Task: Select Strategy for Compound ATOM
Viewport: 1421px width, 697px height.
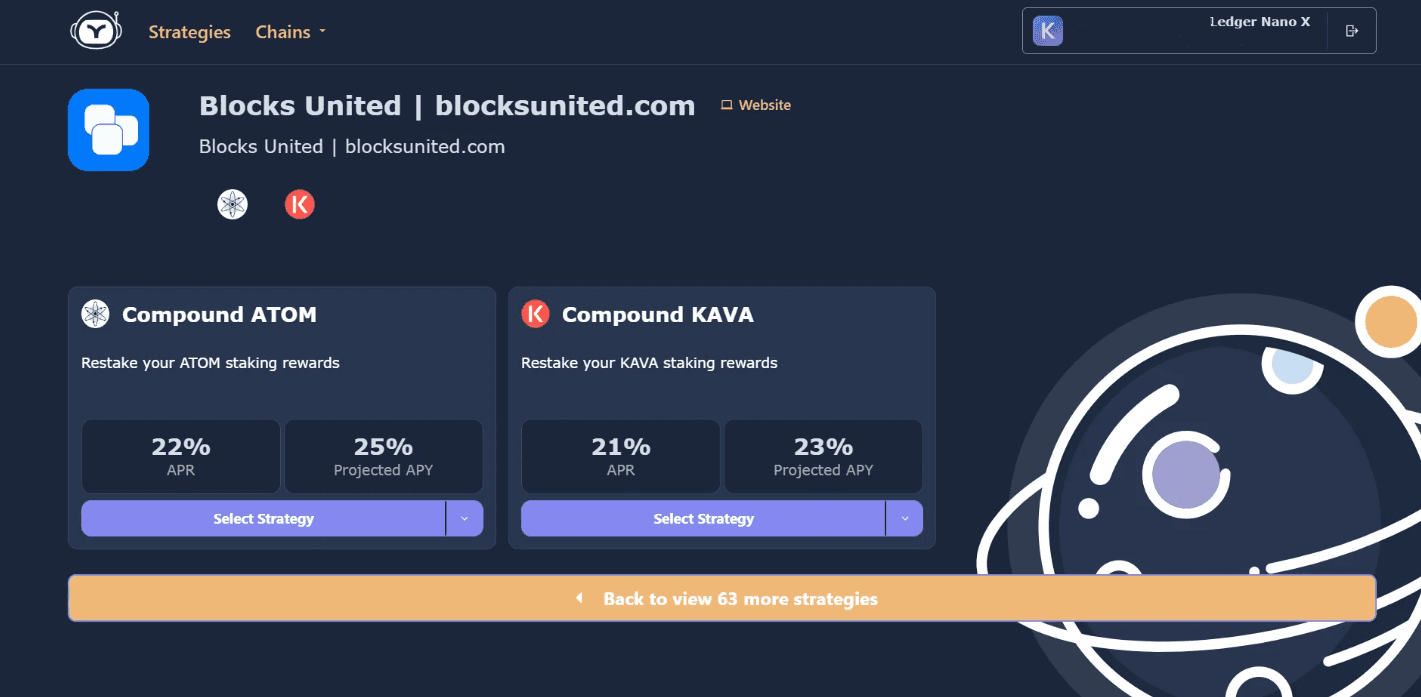Action: 263,518
